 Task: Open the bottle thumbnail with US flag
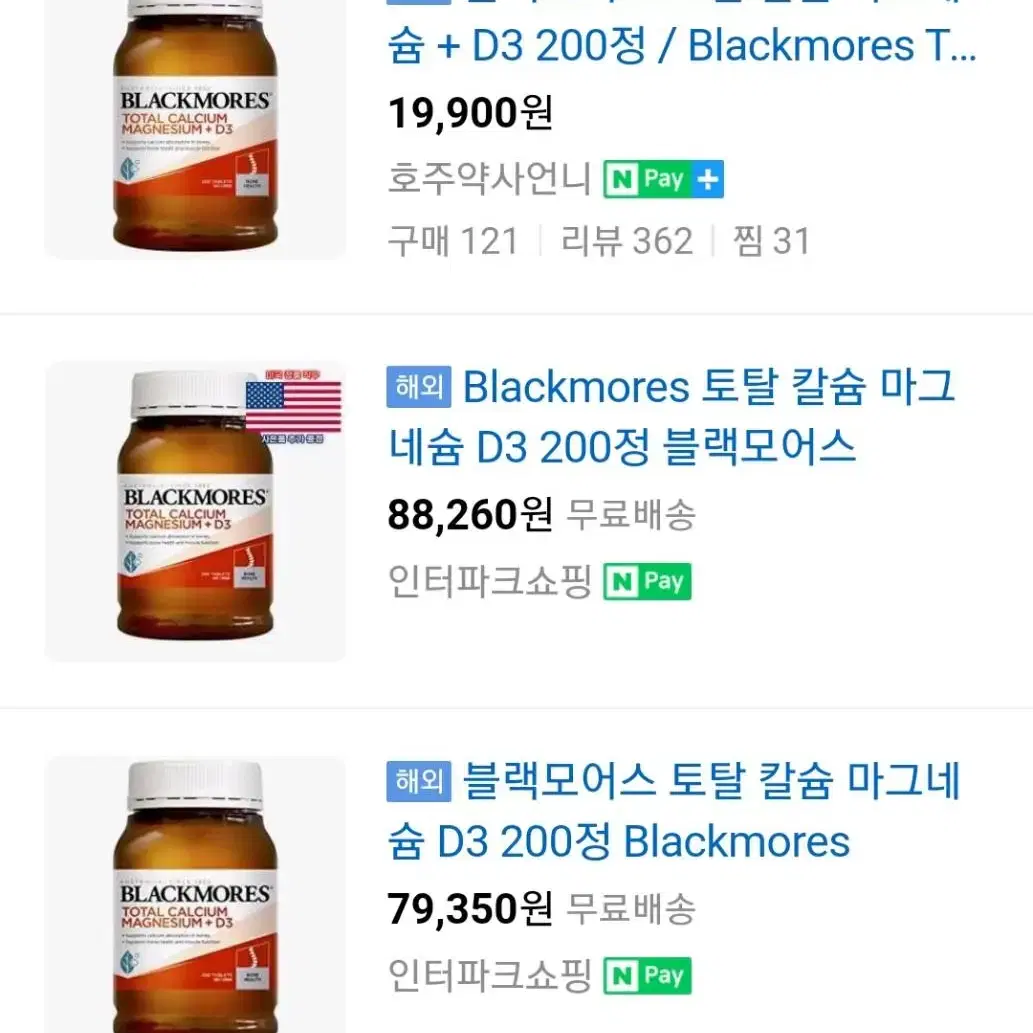click(195, 511)
